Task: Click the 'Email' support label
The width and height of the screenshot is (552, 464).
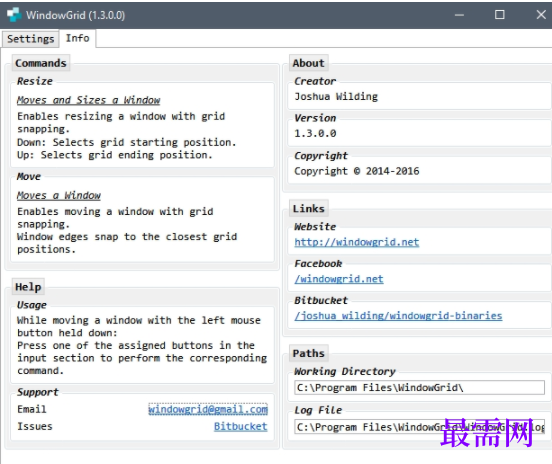Action: (x=32, y=409)
